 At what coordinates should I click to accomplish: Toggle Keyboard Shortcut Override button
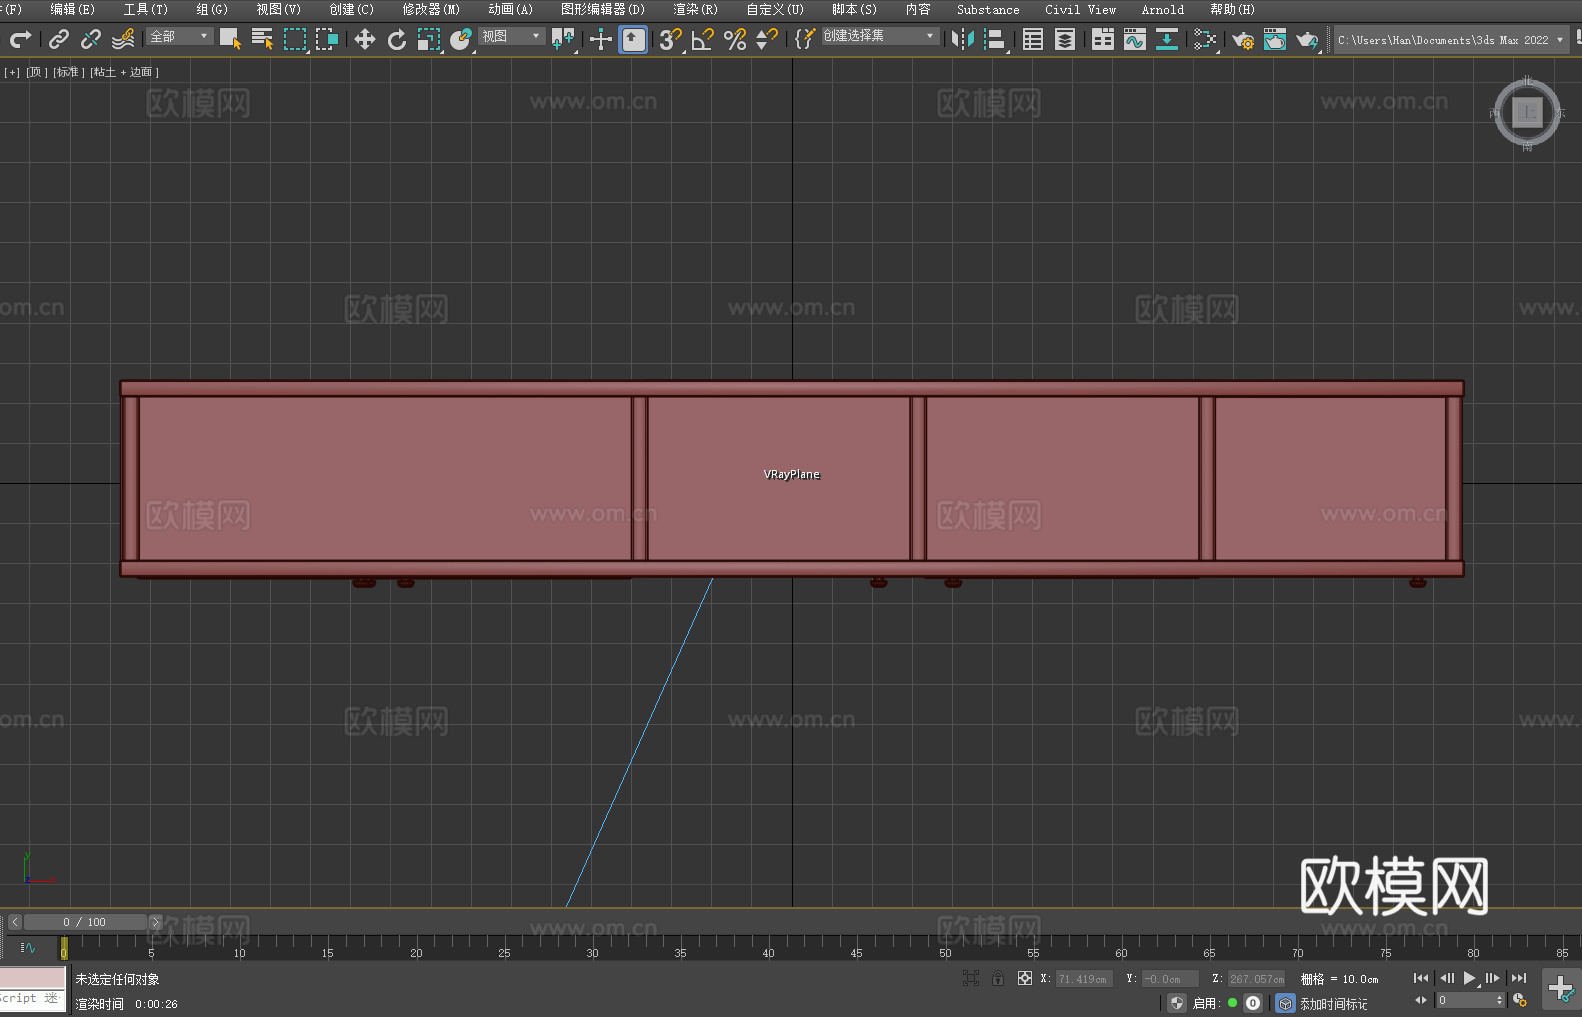633,39
